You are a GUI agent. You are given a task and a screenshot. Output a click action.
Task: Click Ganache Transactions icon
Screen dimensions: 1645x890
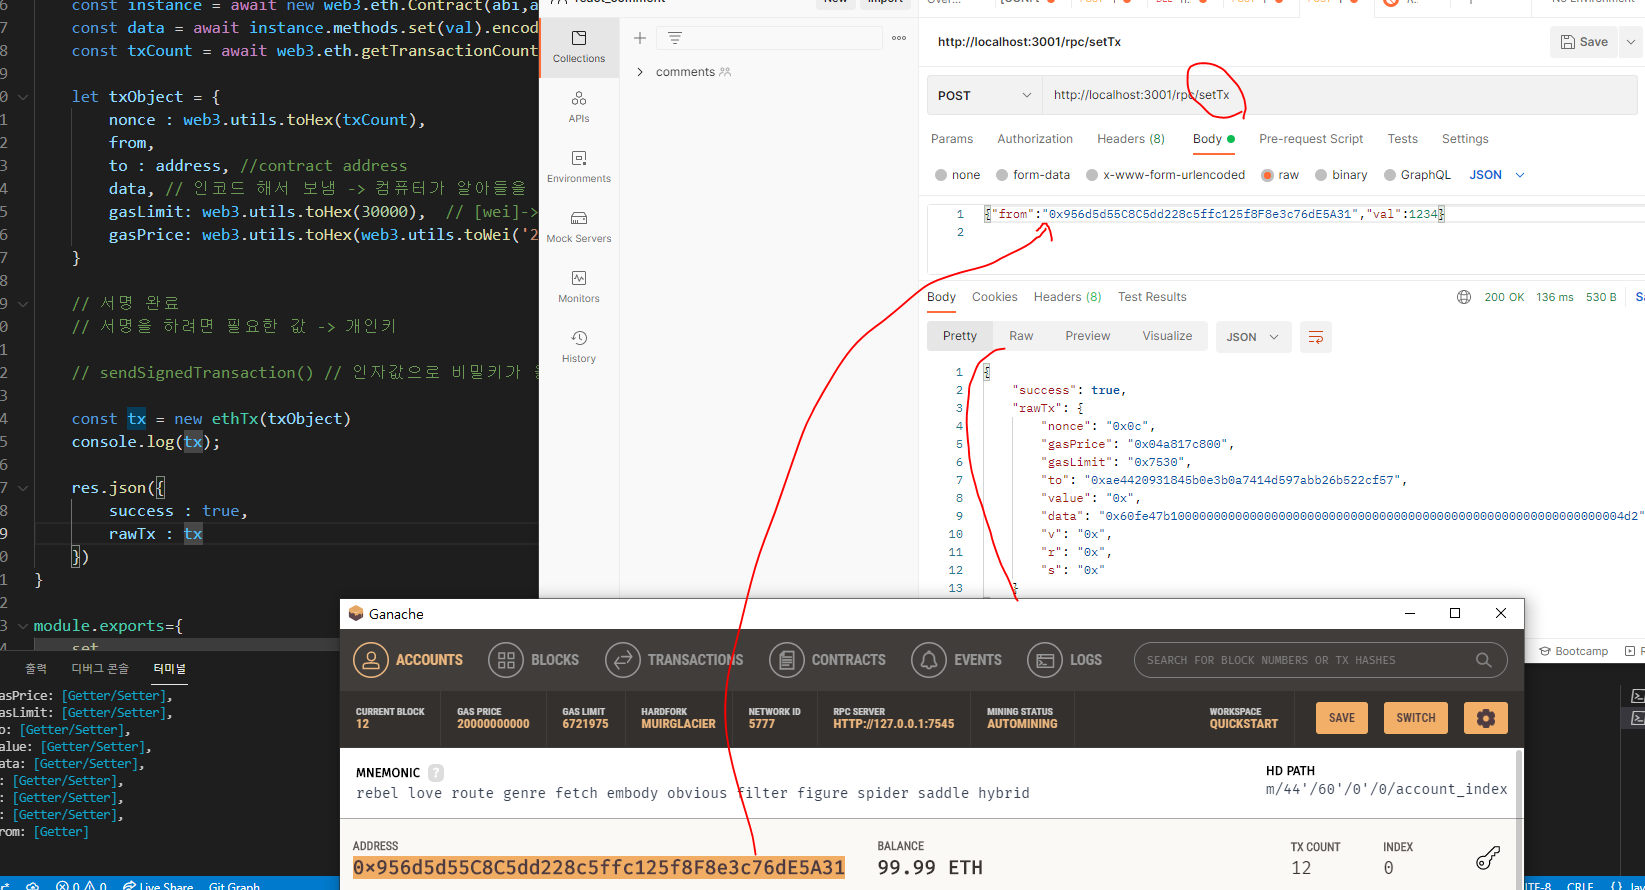tap(622, 660)
